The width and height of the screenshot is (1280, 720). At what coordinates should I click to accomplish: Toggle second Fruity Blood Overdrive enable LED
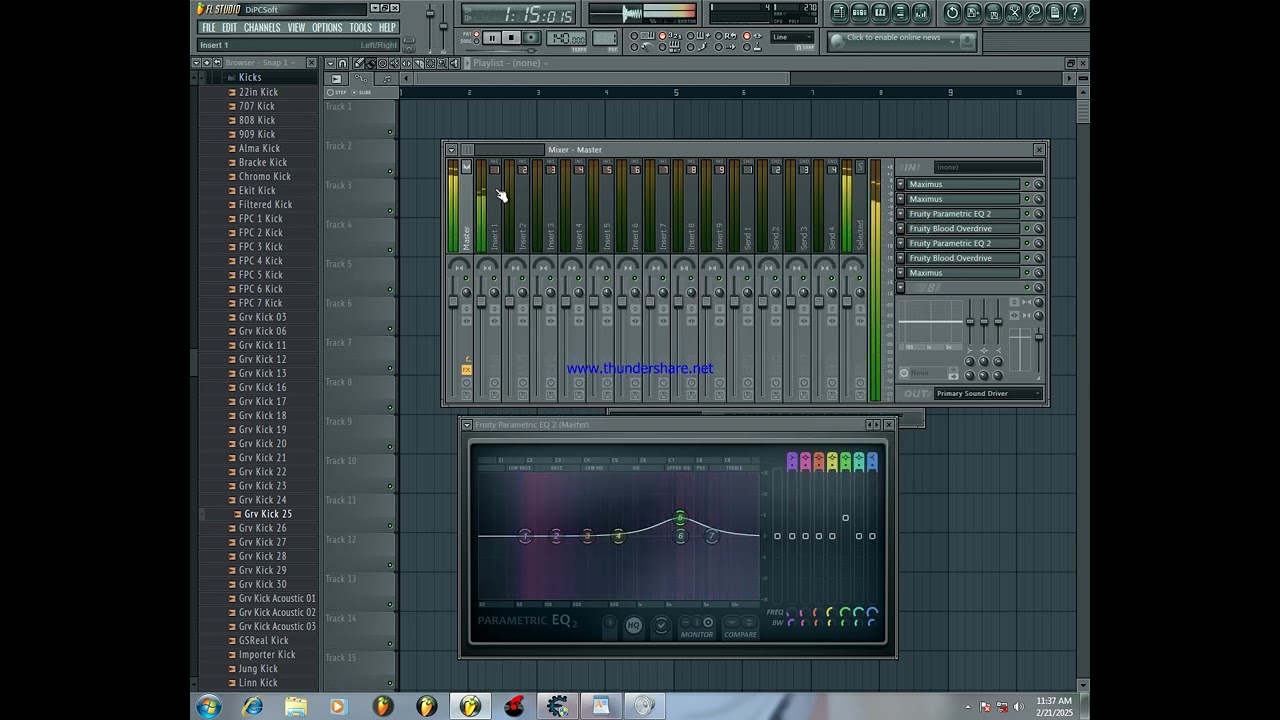(x=1026, y=258)
